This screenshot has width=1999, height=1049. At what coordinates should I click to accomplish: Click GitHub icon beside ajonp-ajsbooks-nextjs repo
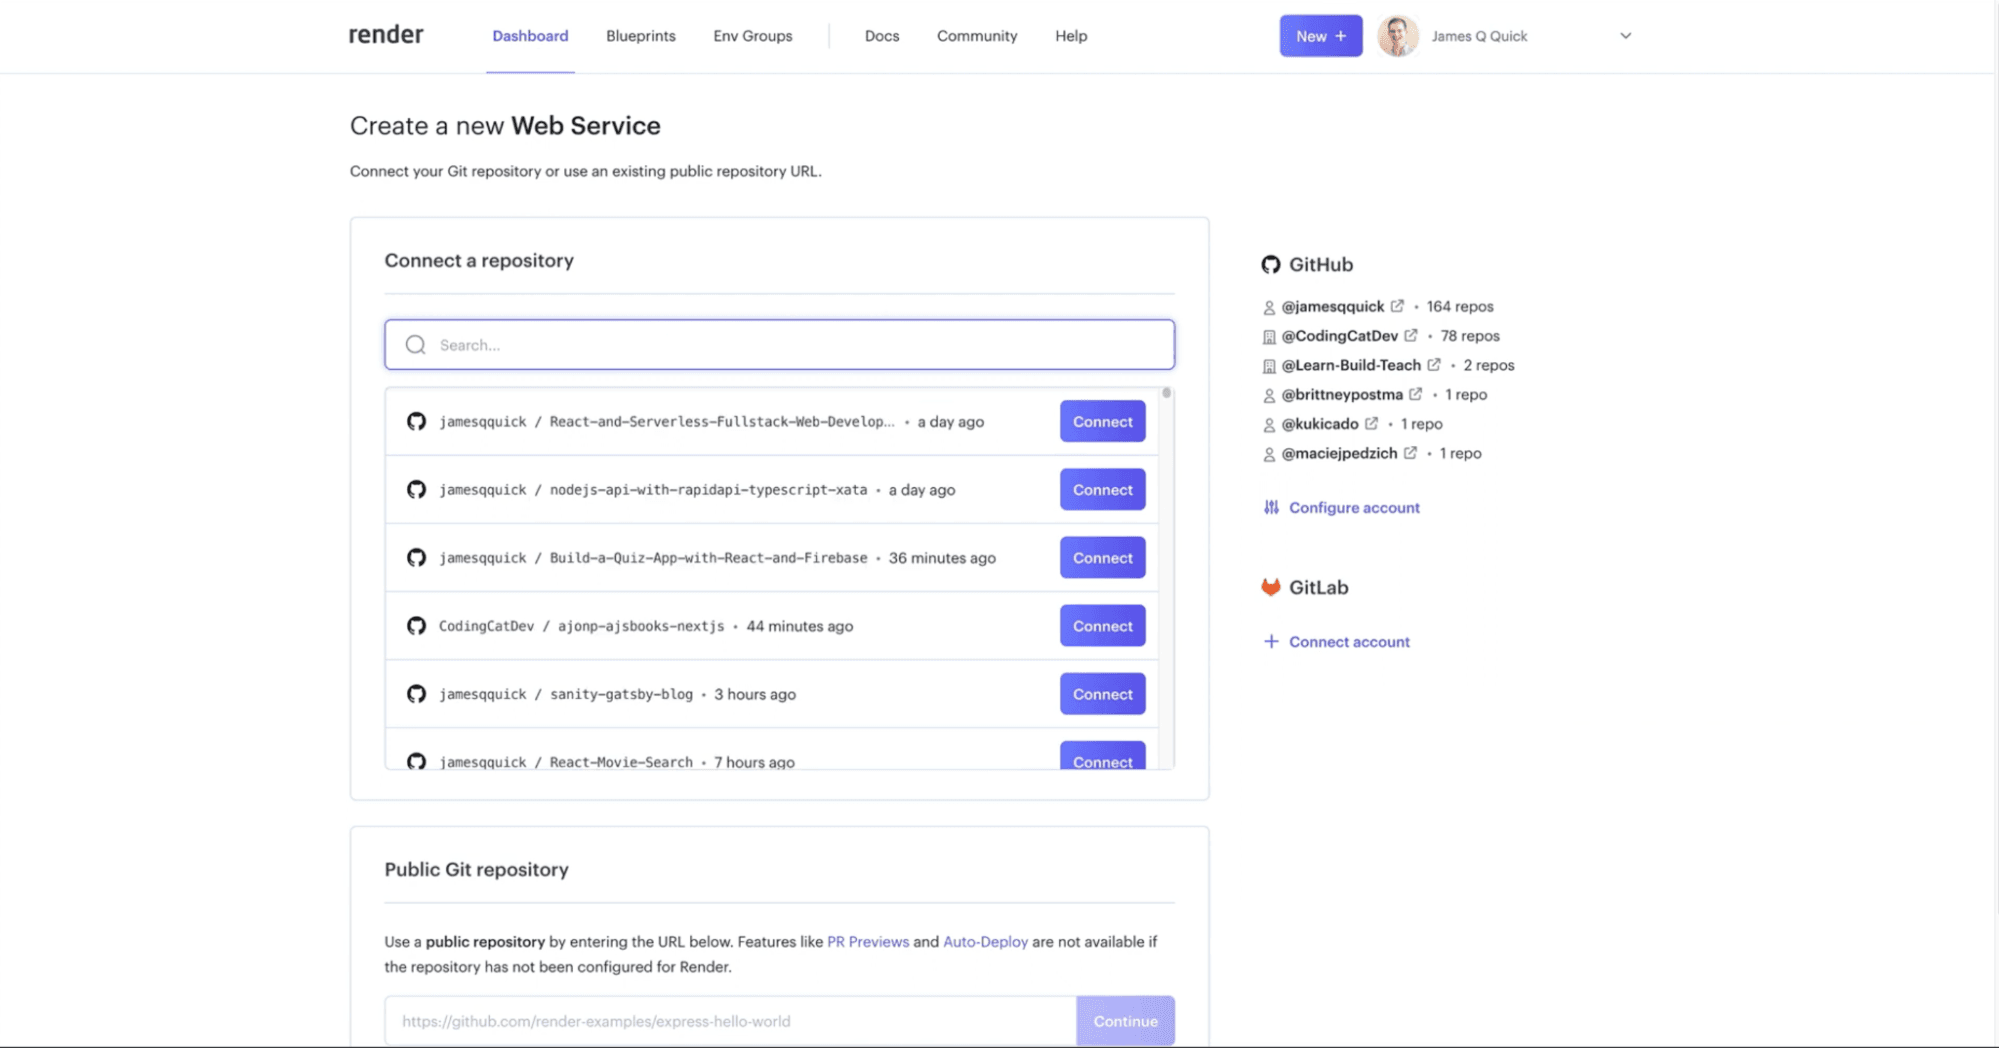(417, 626)
